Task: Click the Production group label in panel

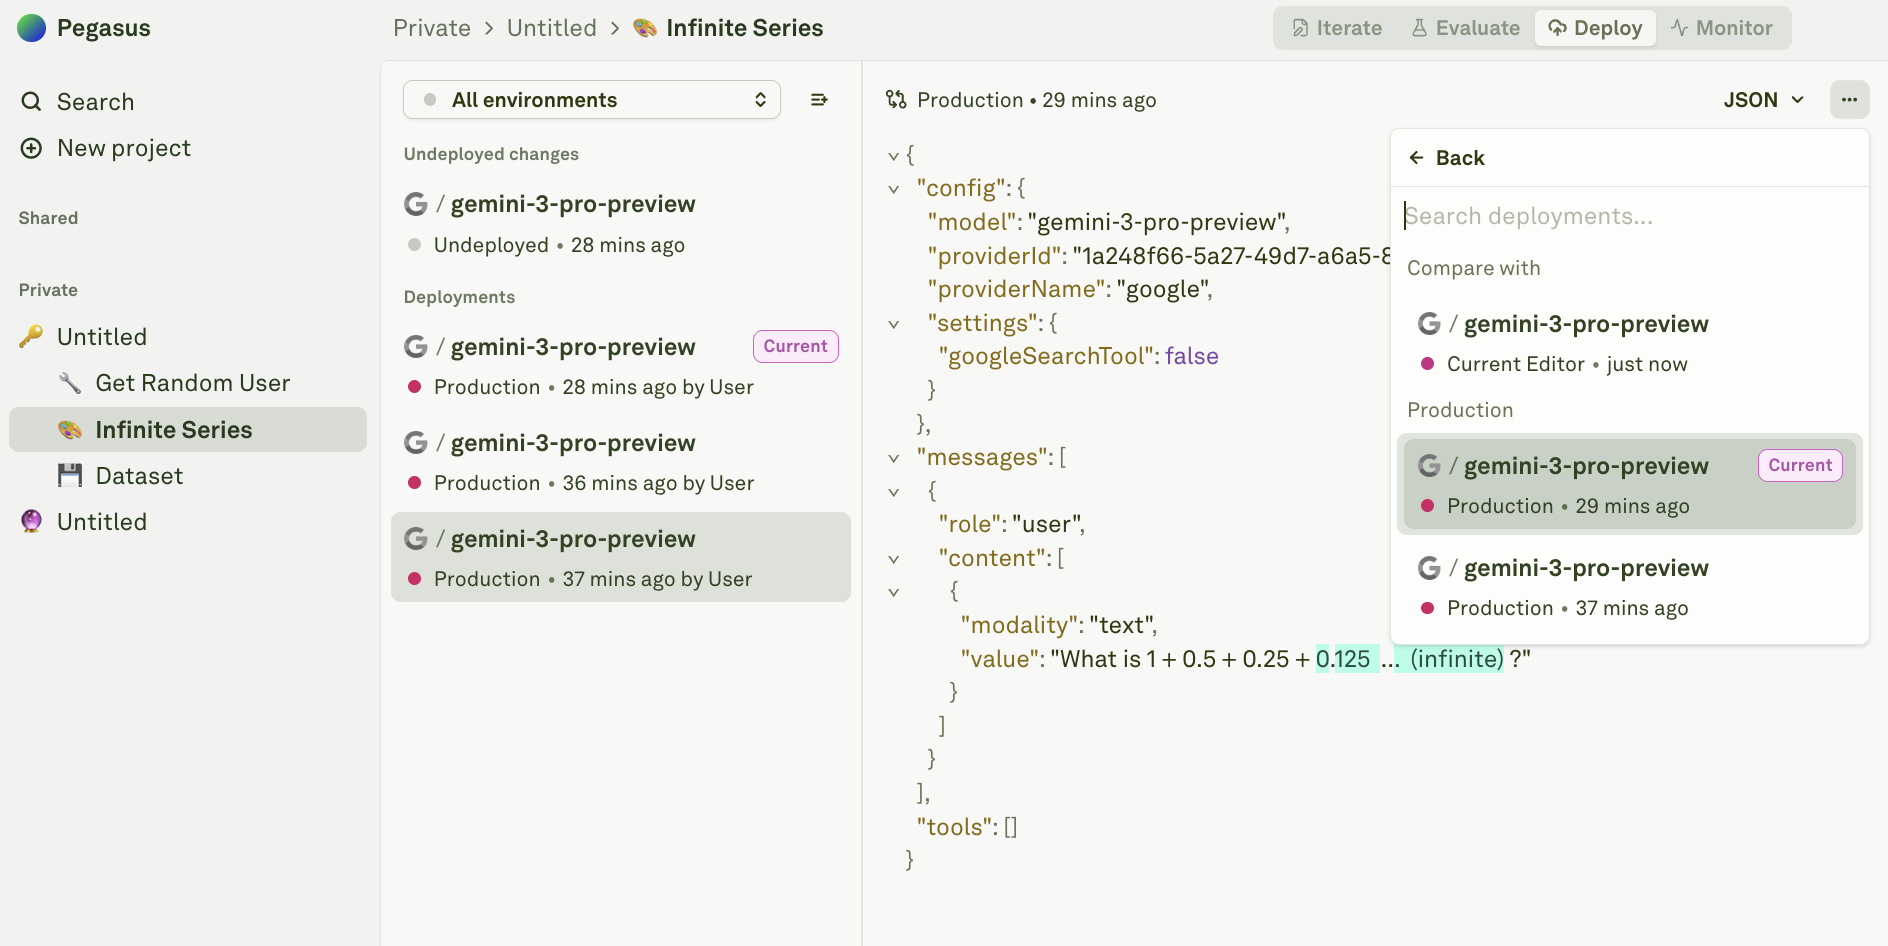Action: tap(1460, 410)
